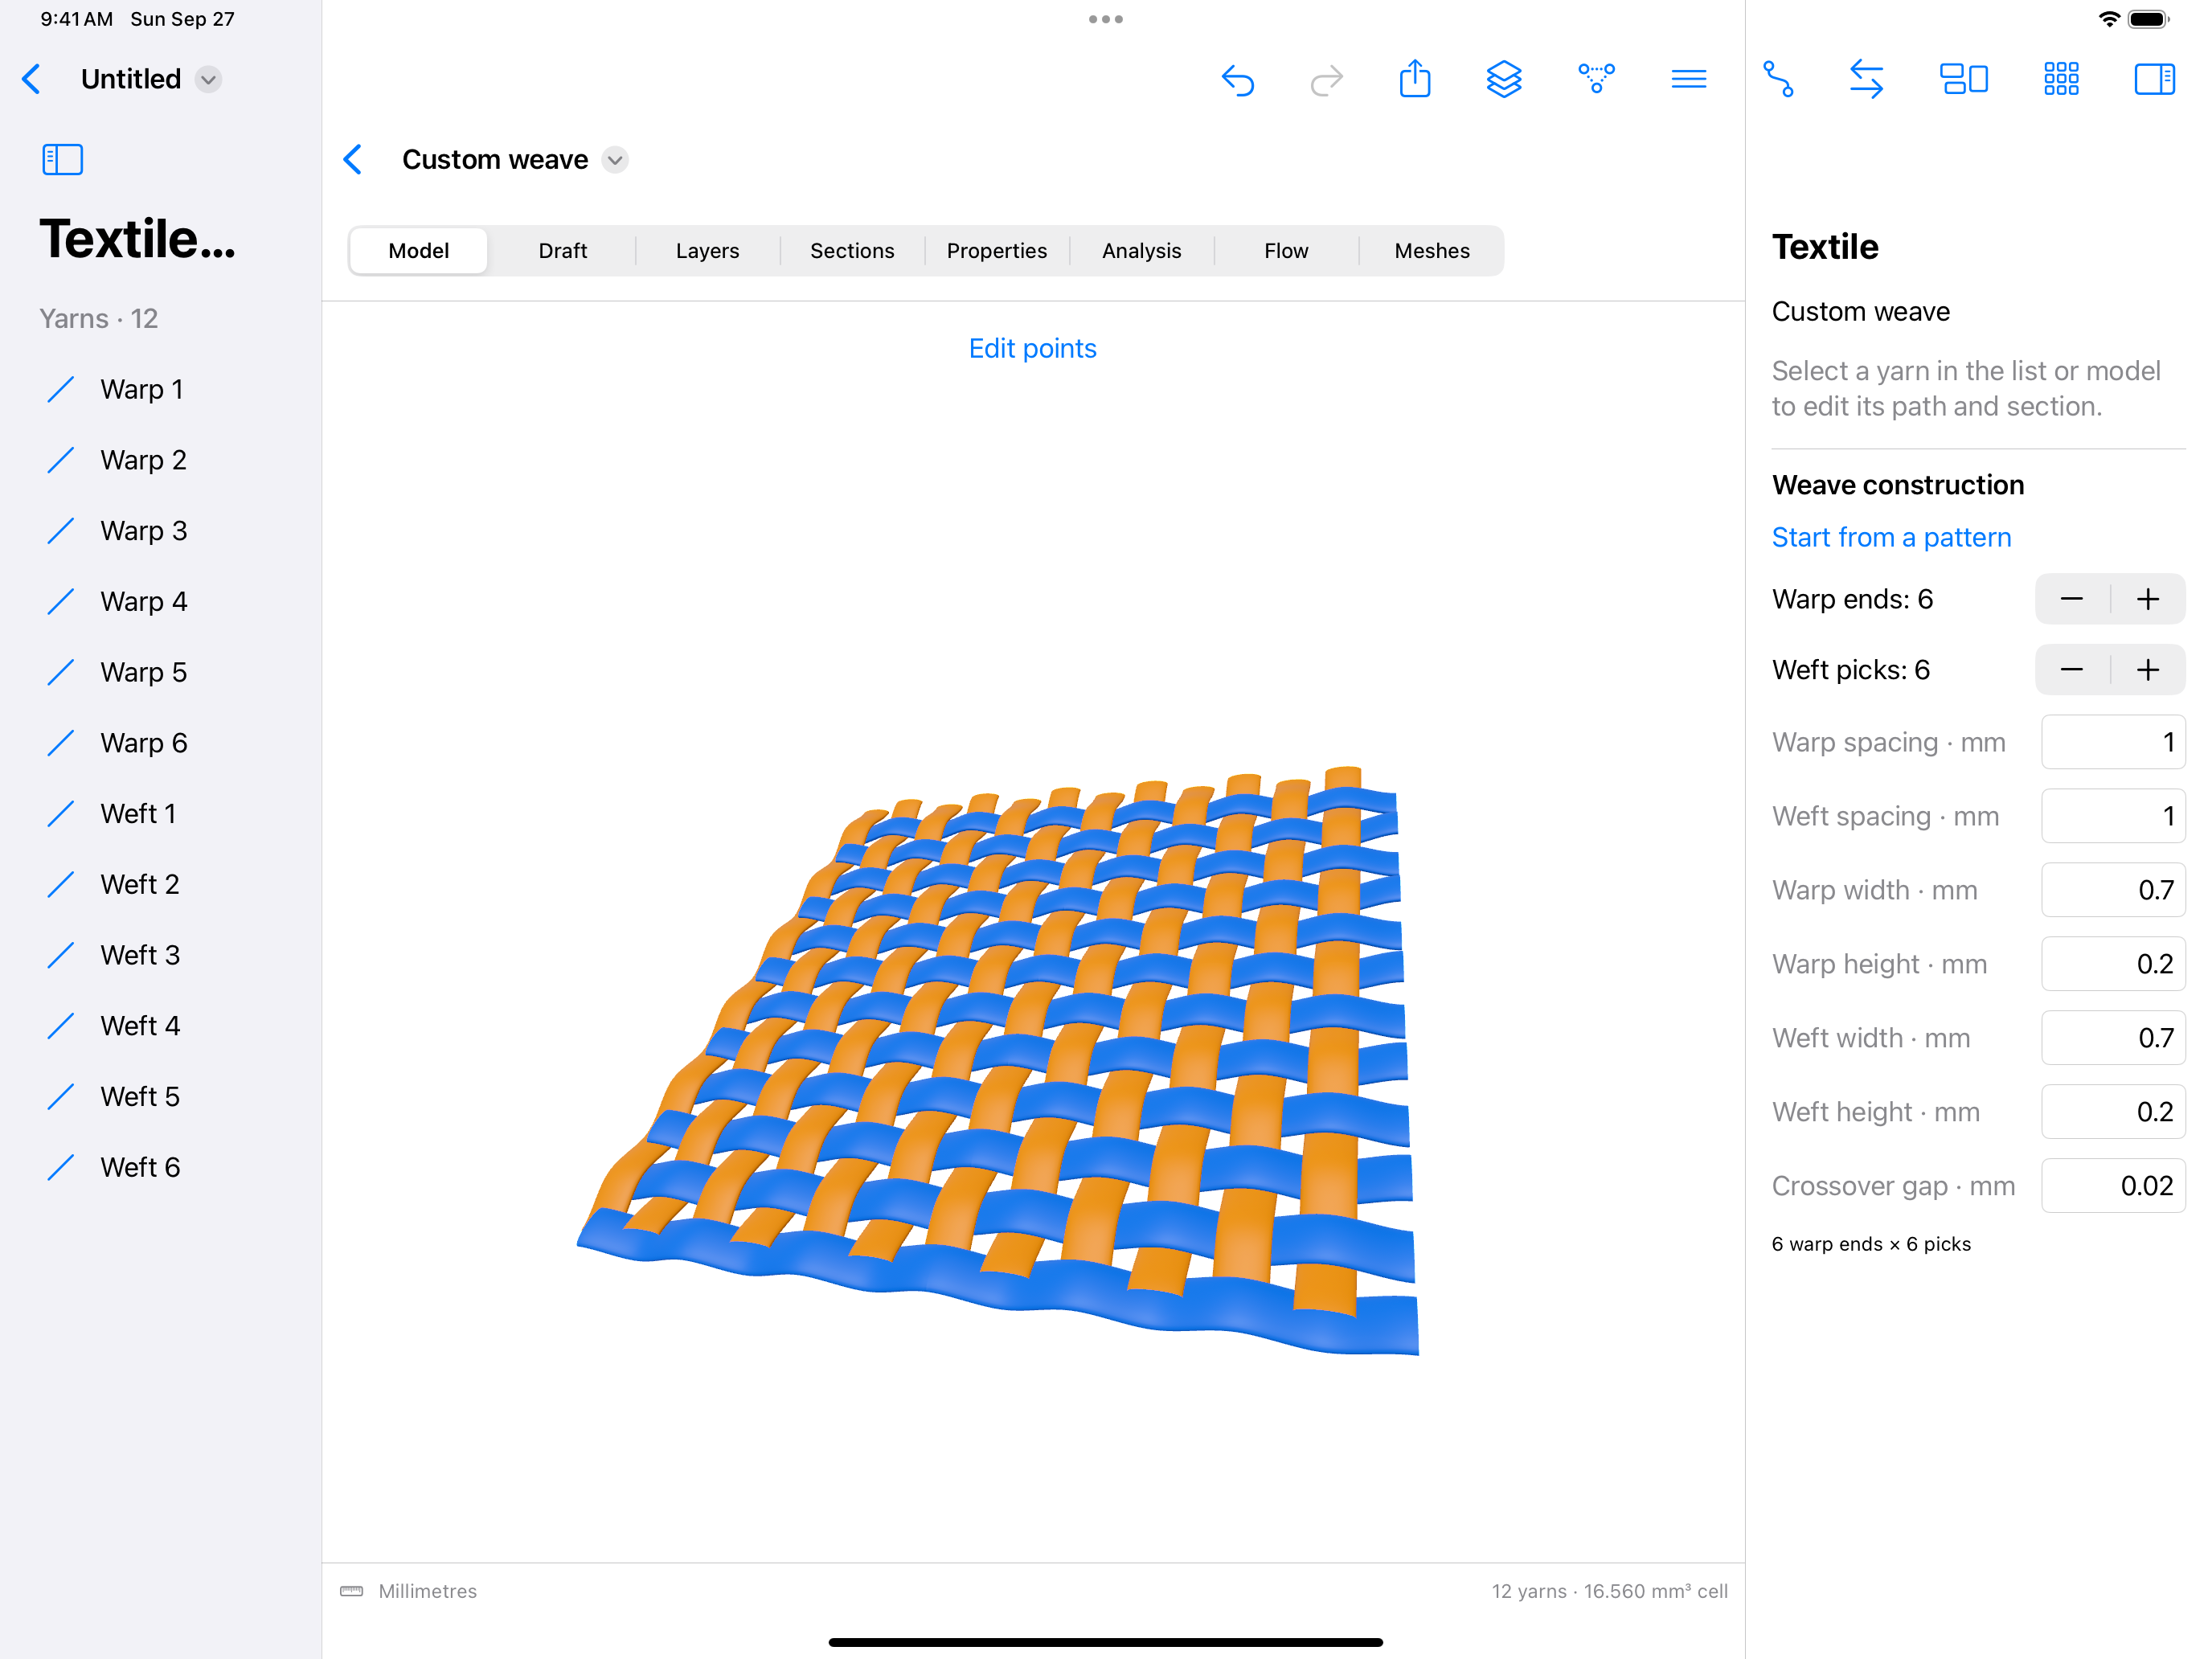Click Start from a pattern link
Viewport: 2212px width, 1659px height.
[x=1891, y=537]
